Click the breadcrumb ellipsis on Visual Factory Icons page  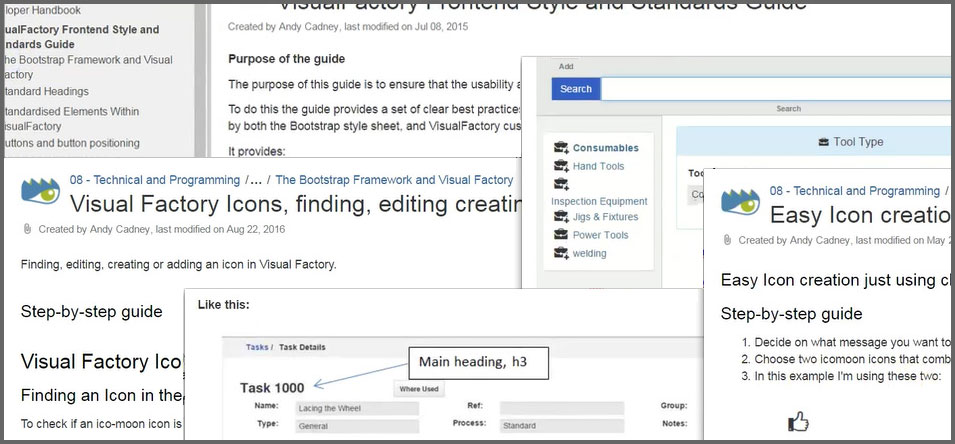[x=258, y=180]
